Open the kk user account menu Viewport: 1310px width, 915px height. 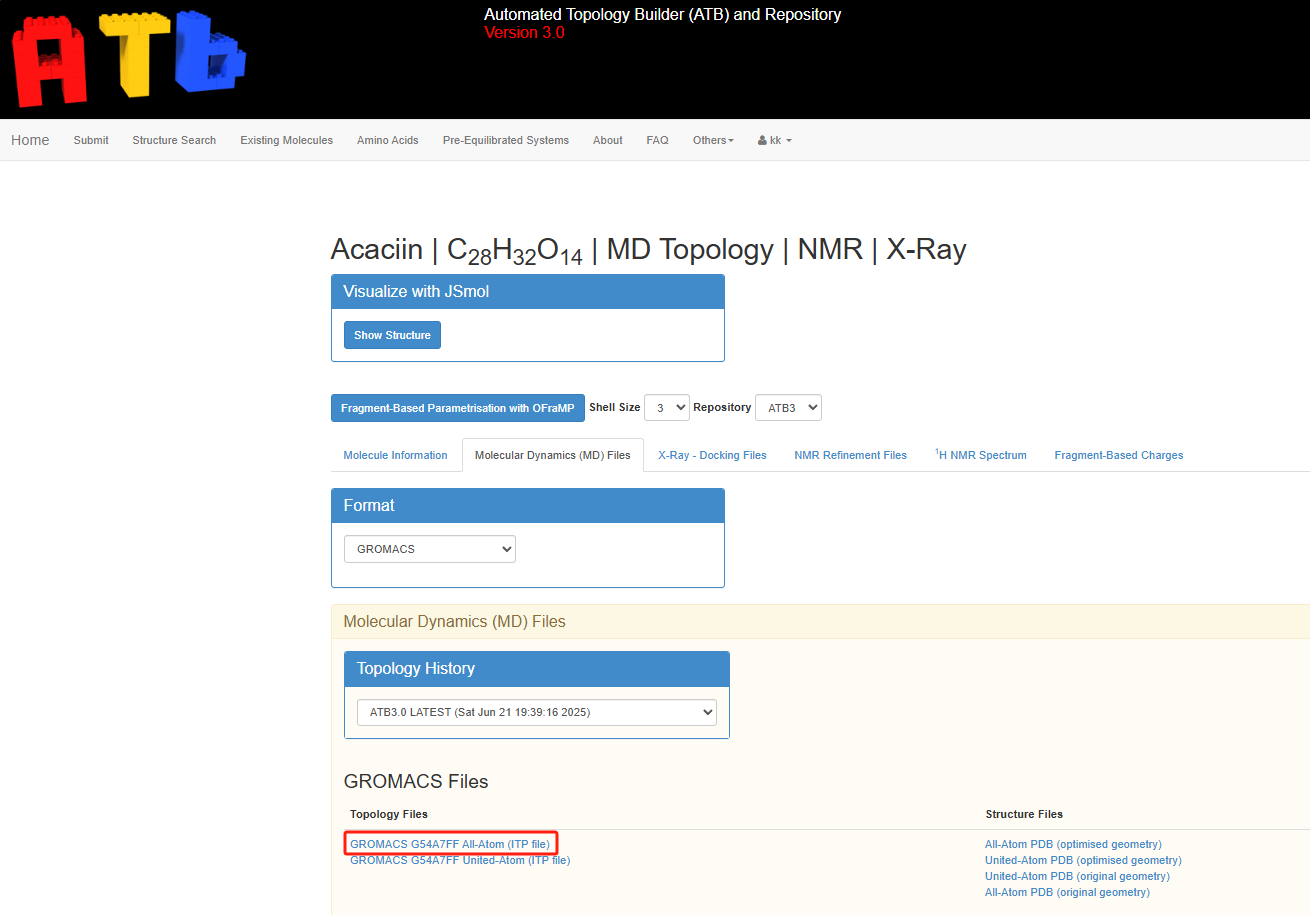tap(774, 140)
